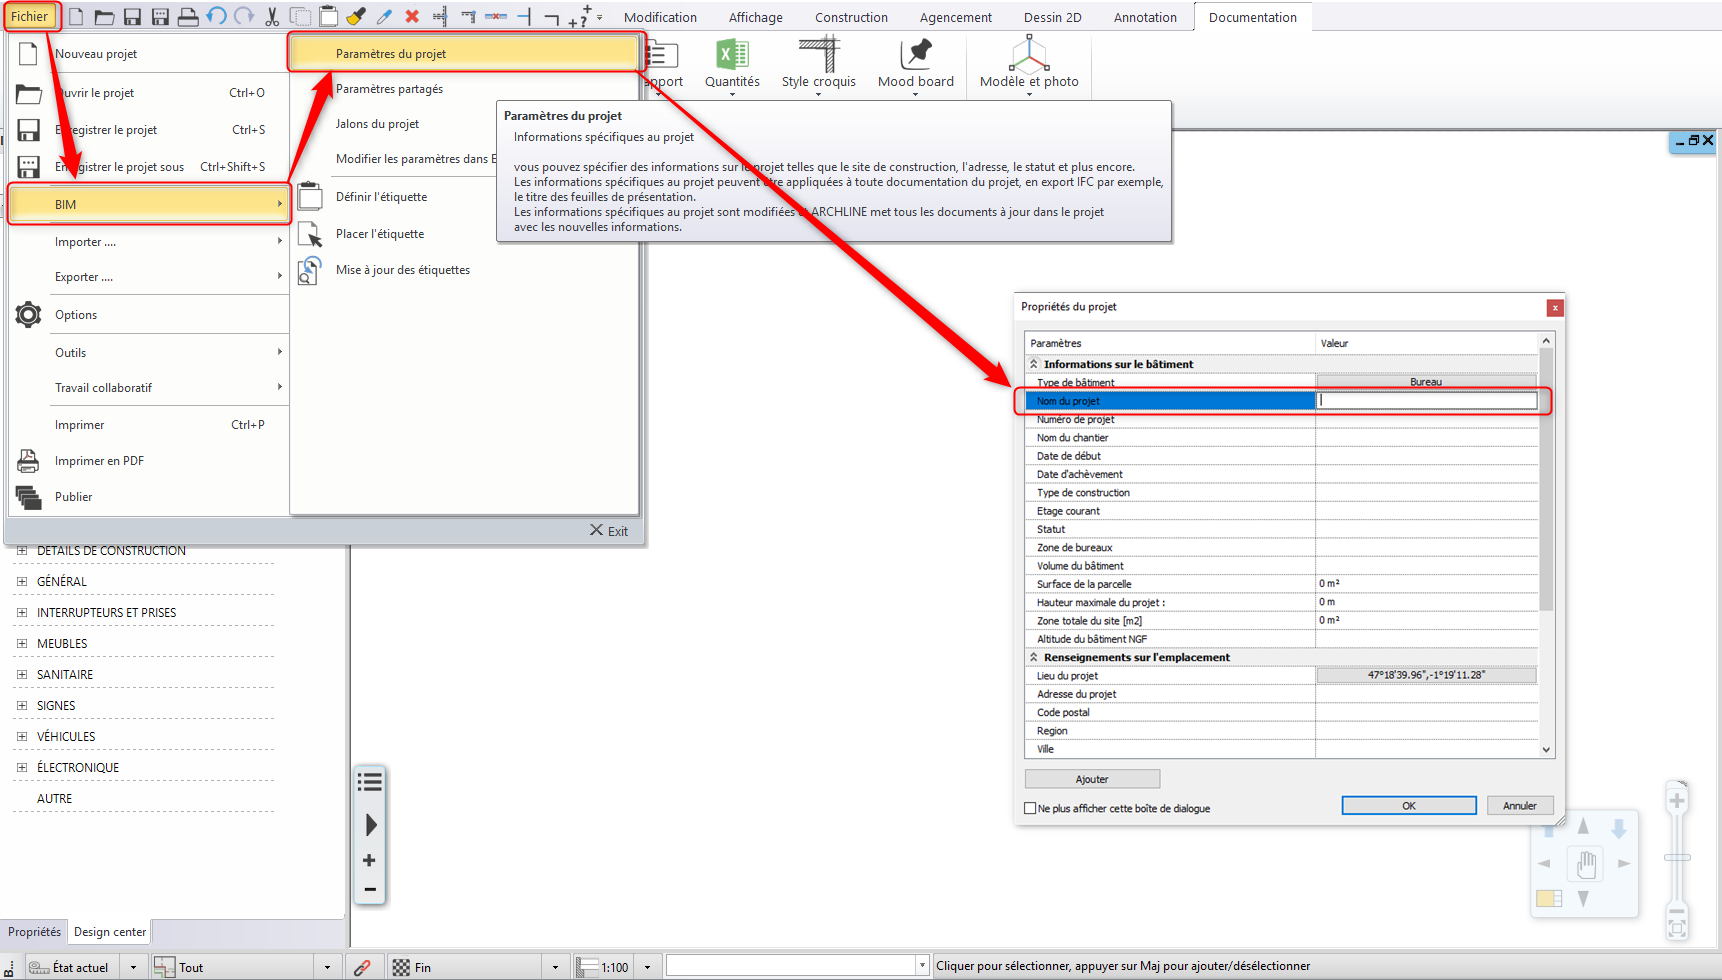
Task: Open the 1:100 scale dropdown arrow
Action: coord(647,967)
